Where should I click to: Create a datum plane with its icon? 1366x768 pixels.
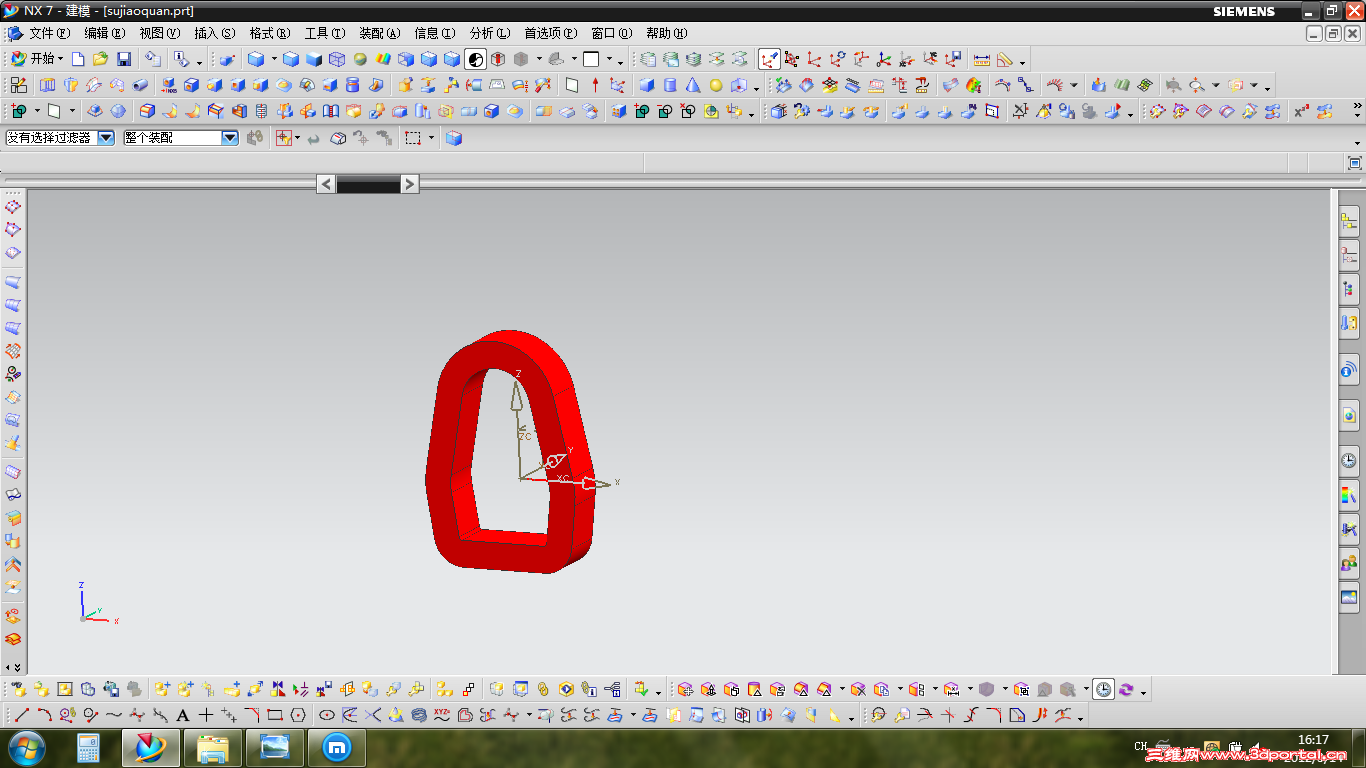coord(572,85)
